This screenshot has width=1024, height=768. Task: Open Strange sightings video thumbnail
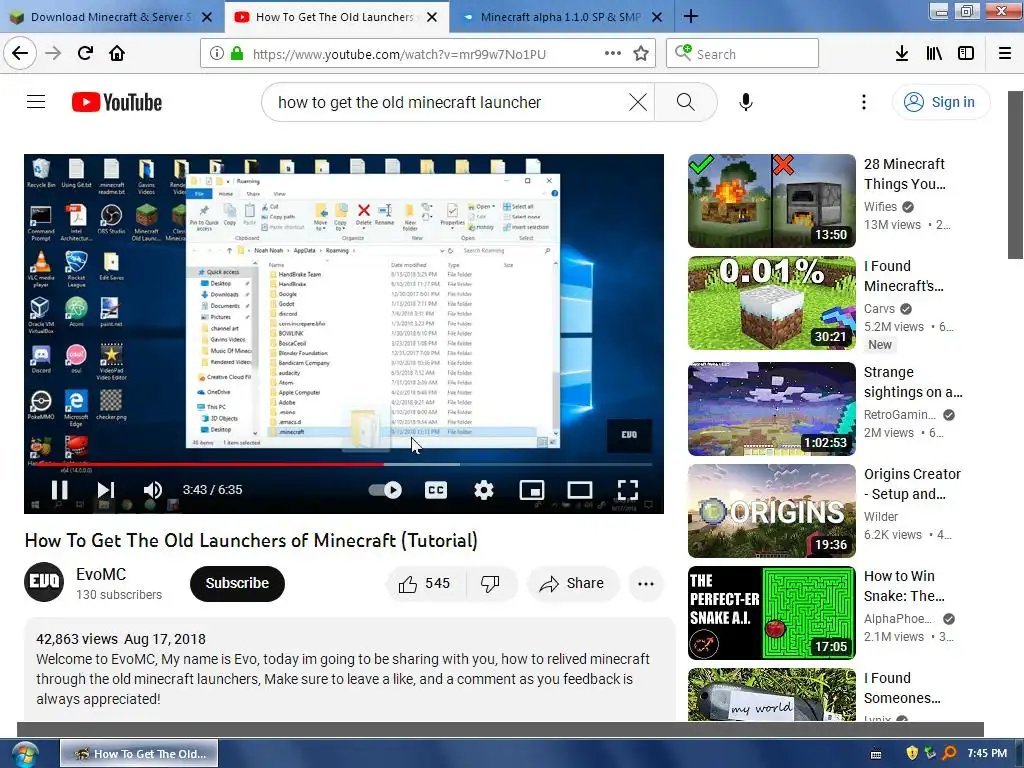771,409
